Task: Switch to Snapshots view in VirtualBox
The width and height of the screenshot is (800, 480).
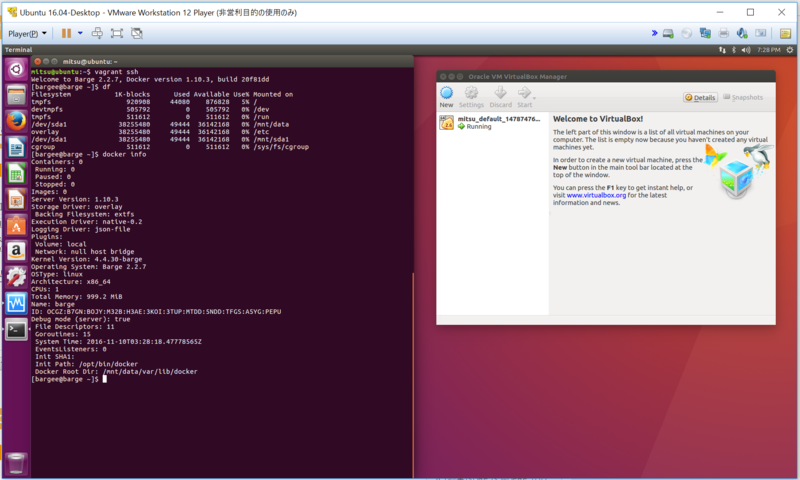Action: point(743,97)
